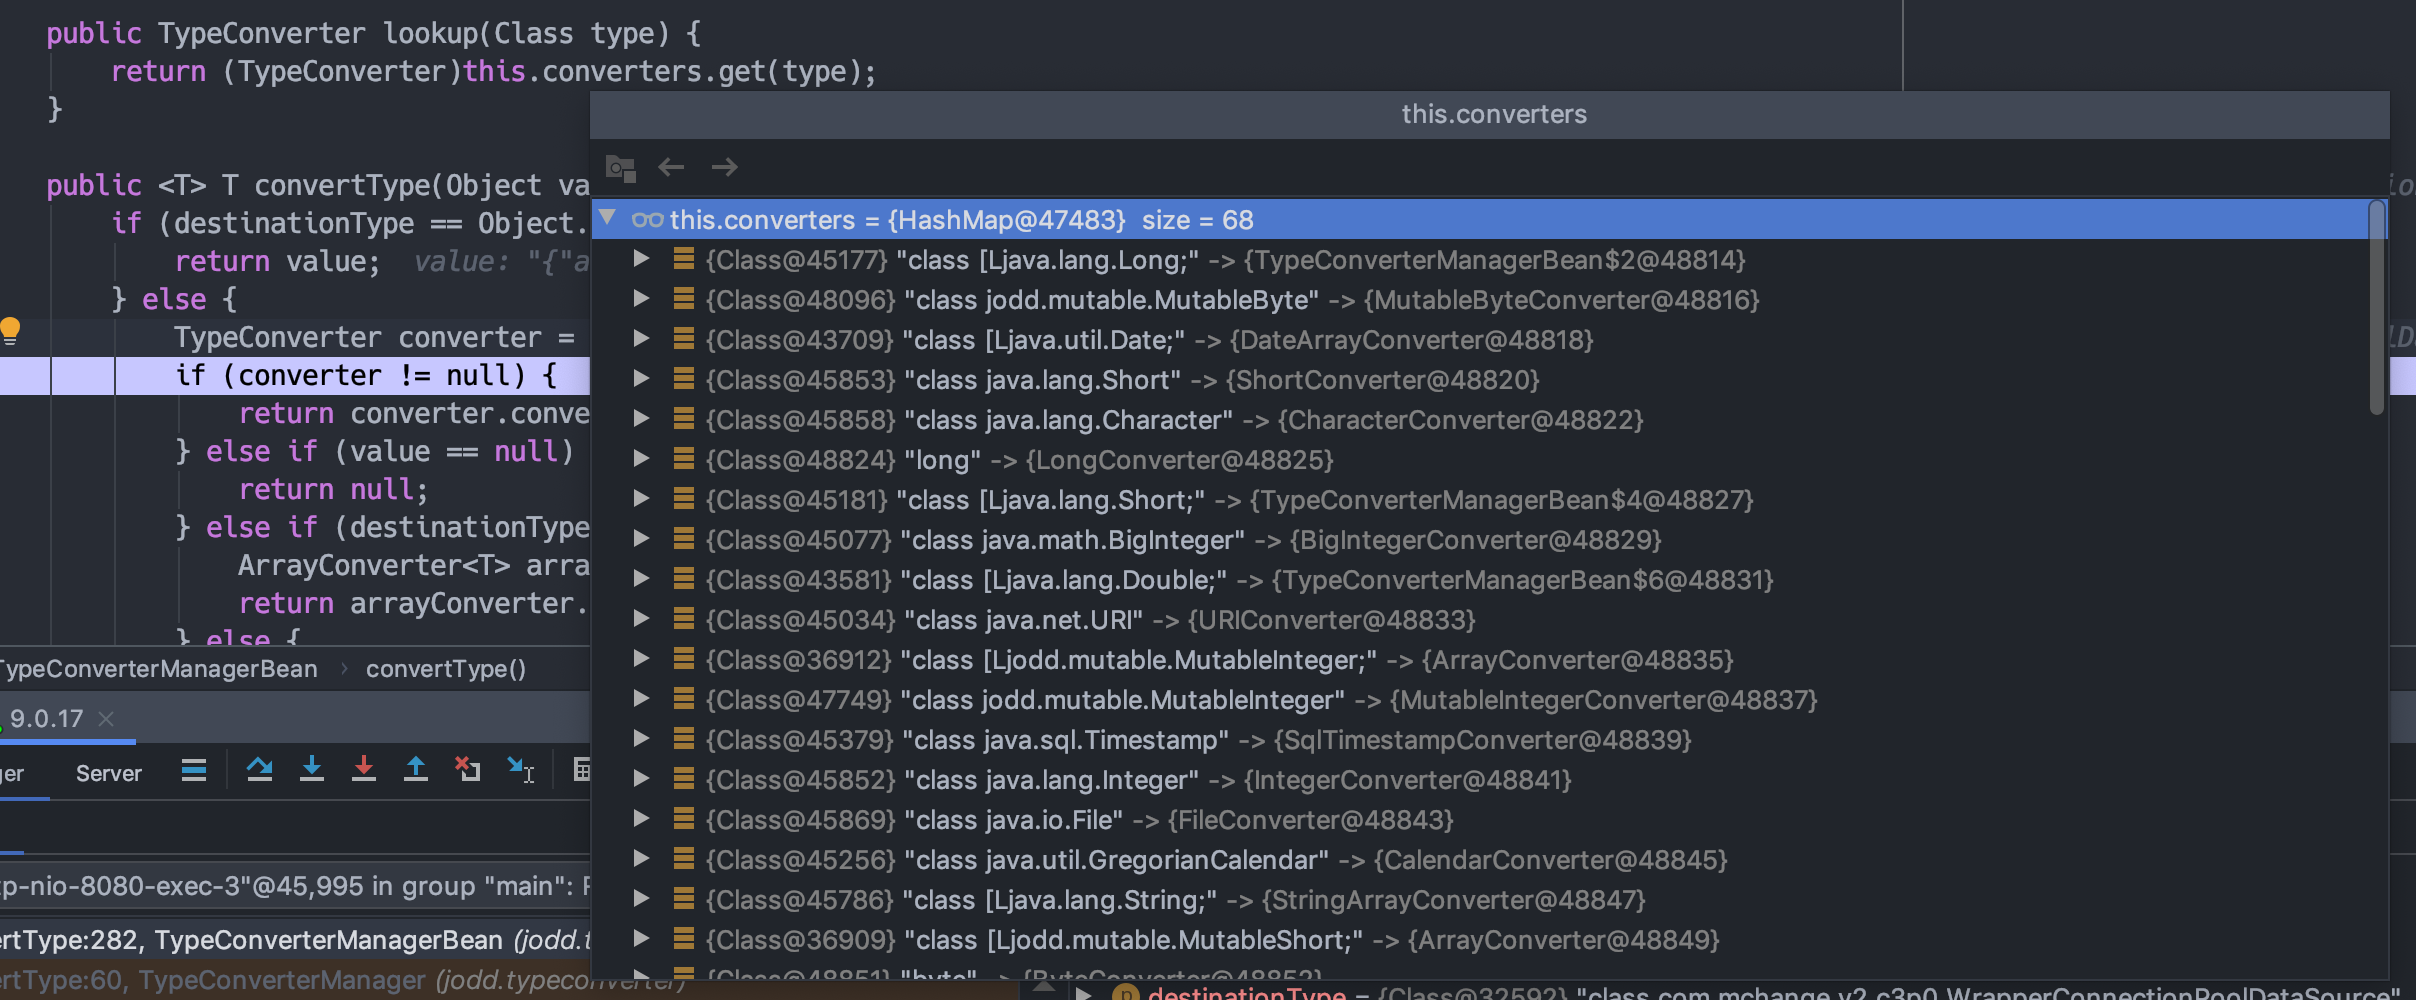Click the intention light bulb in the gutter

pyautogui.click(x=11, y=330)
